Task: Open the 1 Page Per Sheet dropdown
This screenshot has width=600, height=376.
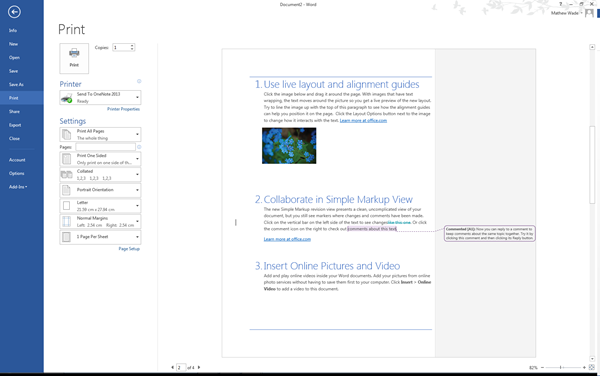Action: coord(100,237)
